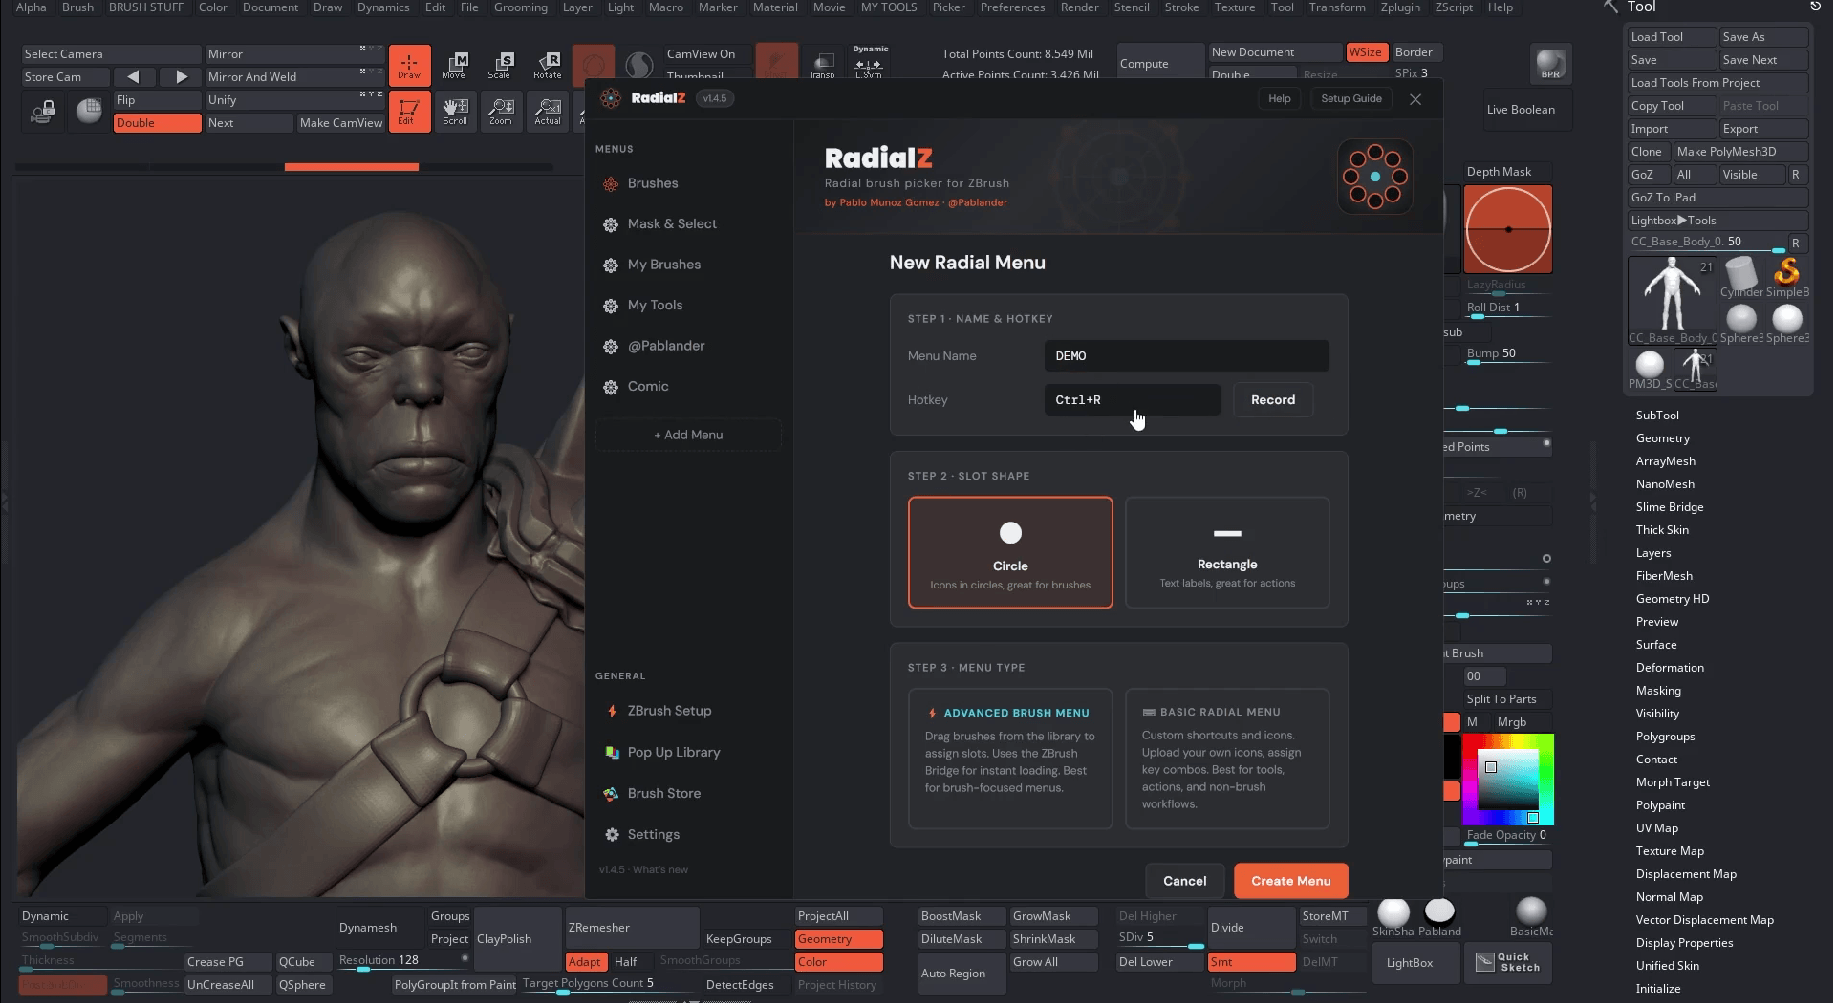Click the Mask & Select menu icon
This screenshot has width=1833, height=1003.
(610, 225)
